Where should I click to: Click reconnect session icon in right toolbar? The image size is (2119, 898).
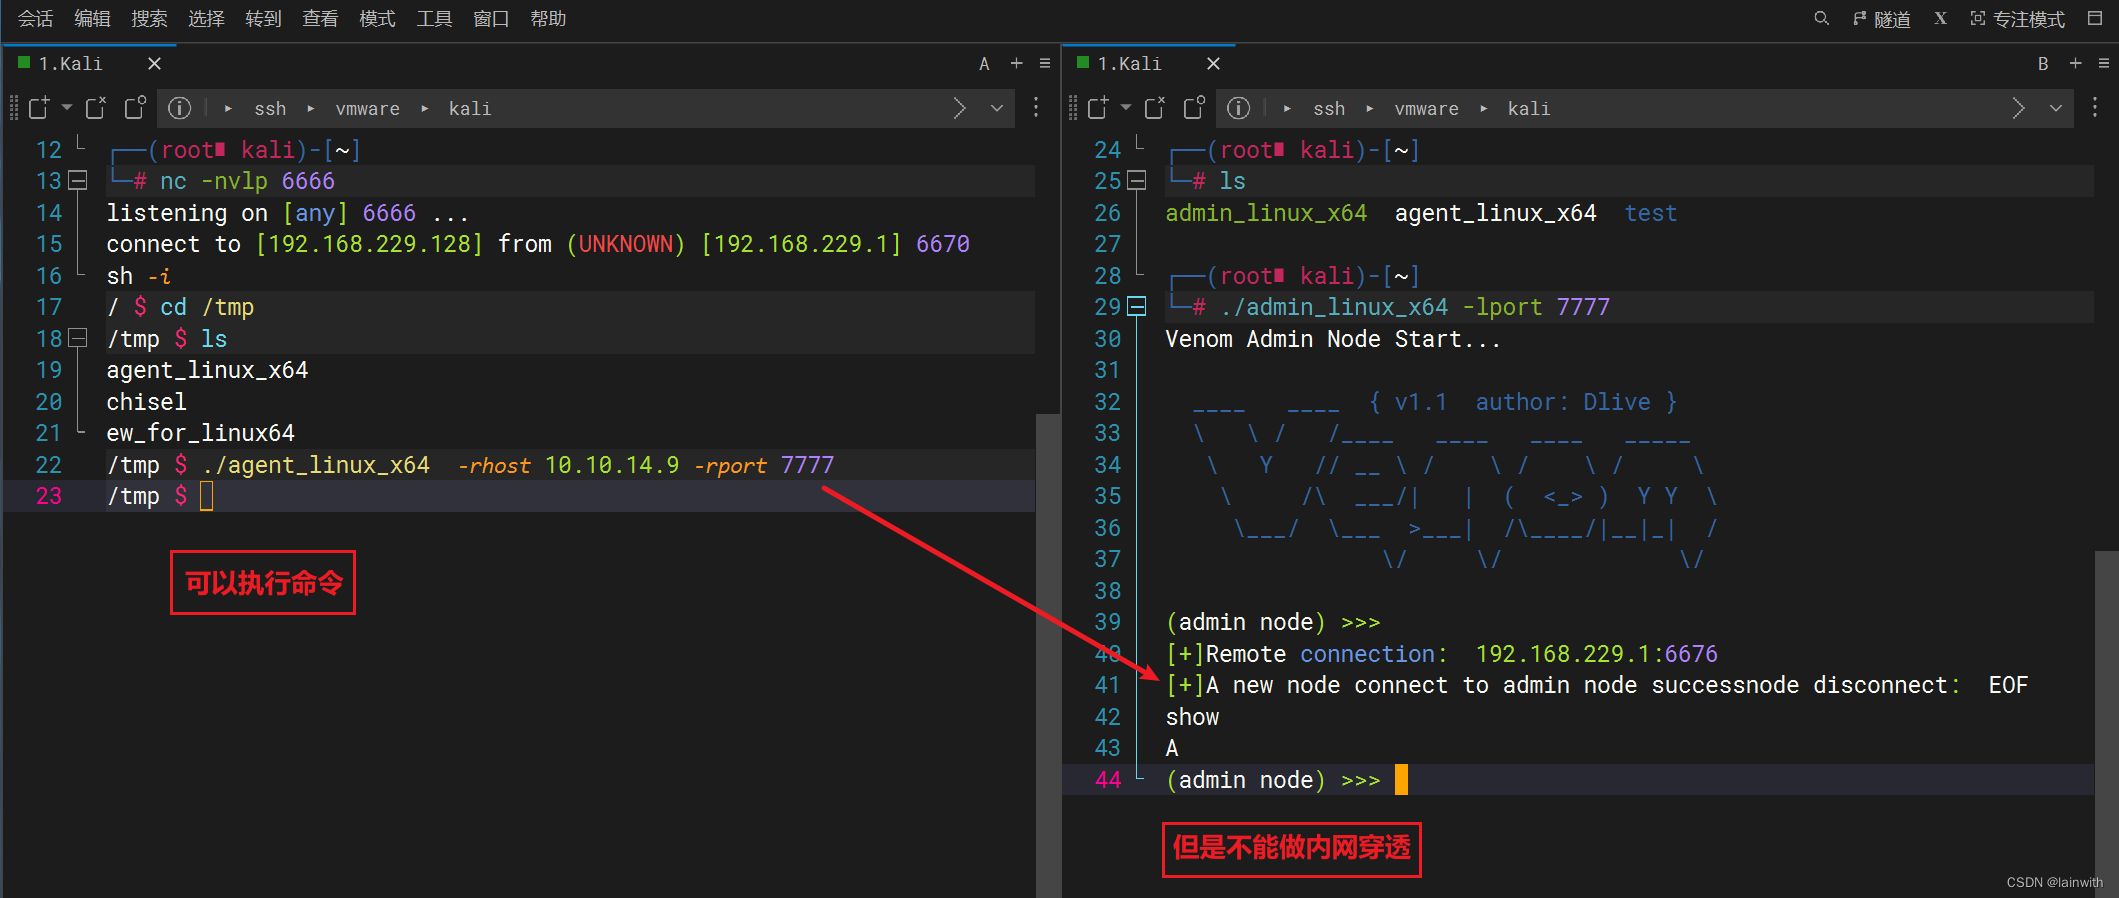click(1155, 108)
